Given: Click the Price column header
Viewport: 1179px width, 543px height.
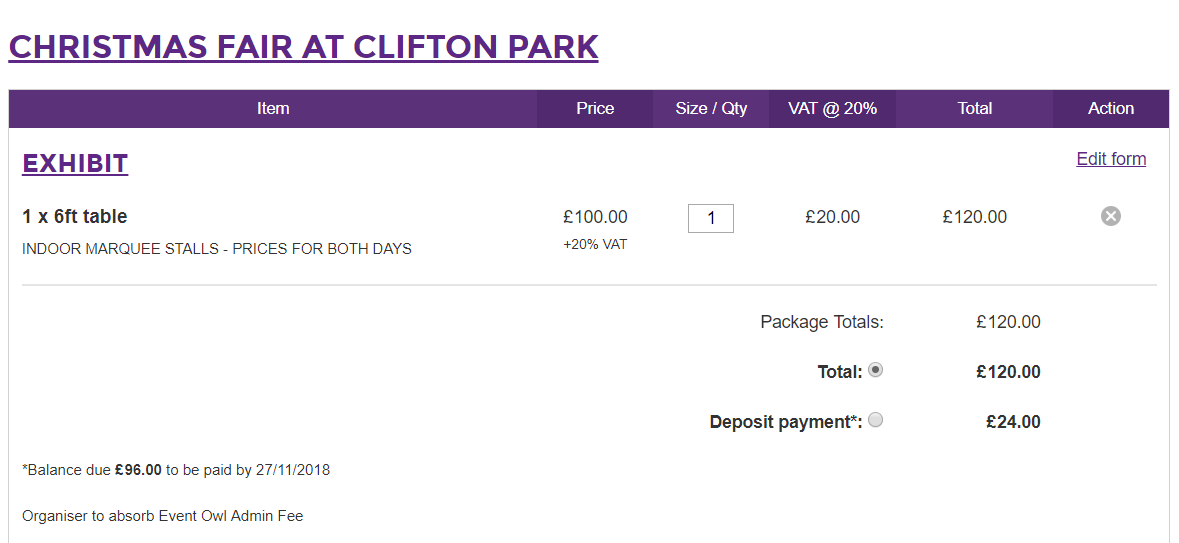Looking at the screenshot, I should point(595,108).
